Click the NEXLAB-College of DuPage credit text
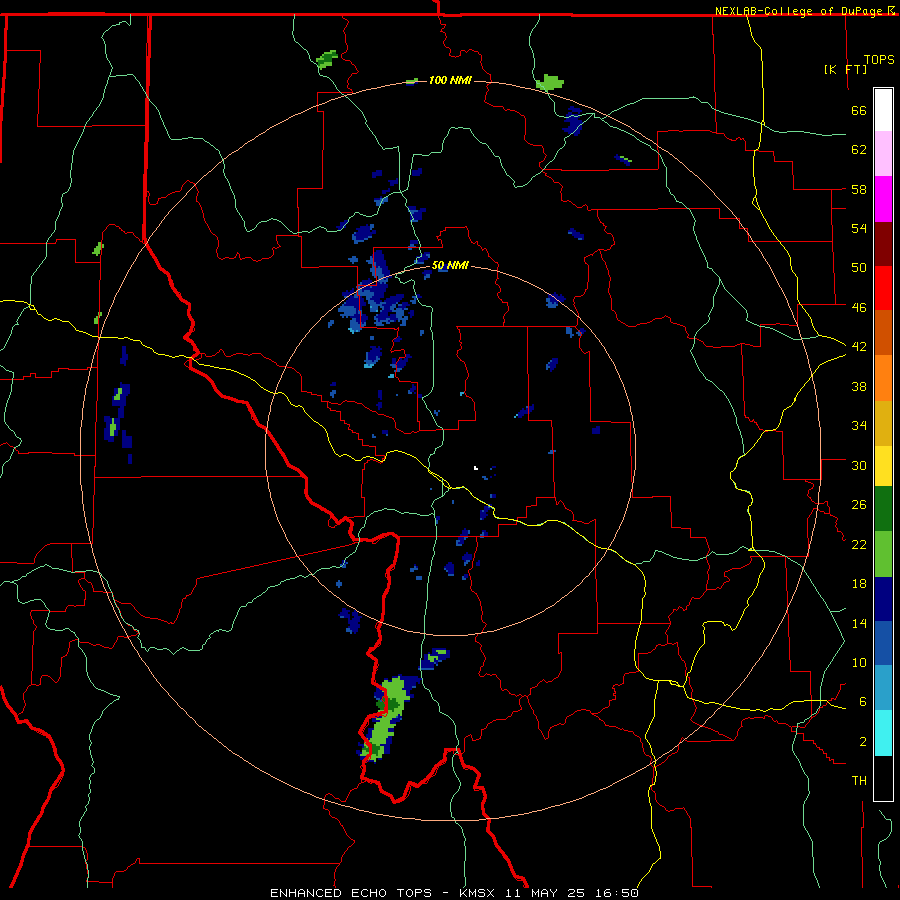The height and width of the screenshot is (900, 900). point(805,11)
